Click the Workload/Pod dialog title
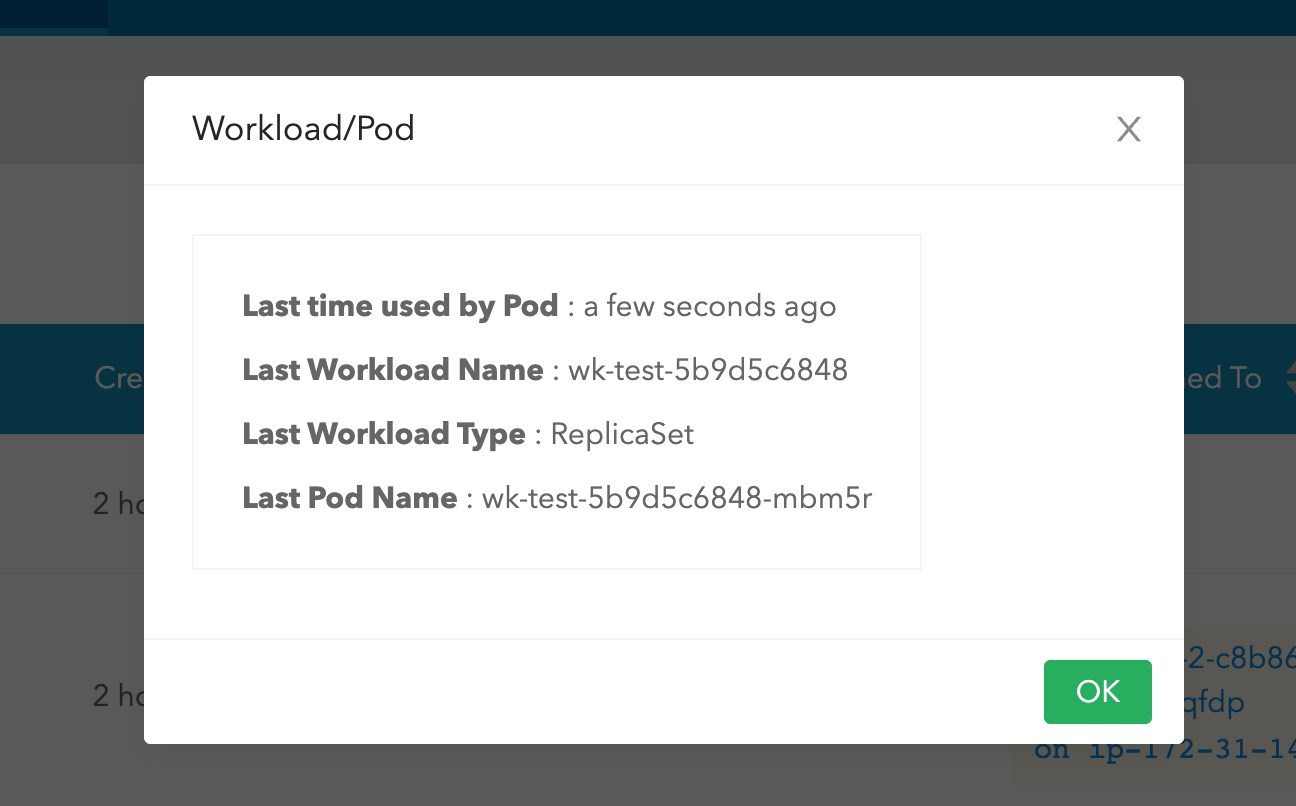 point(303,128)
